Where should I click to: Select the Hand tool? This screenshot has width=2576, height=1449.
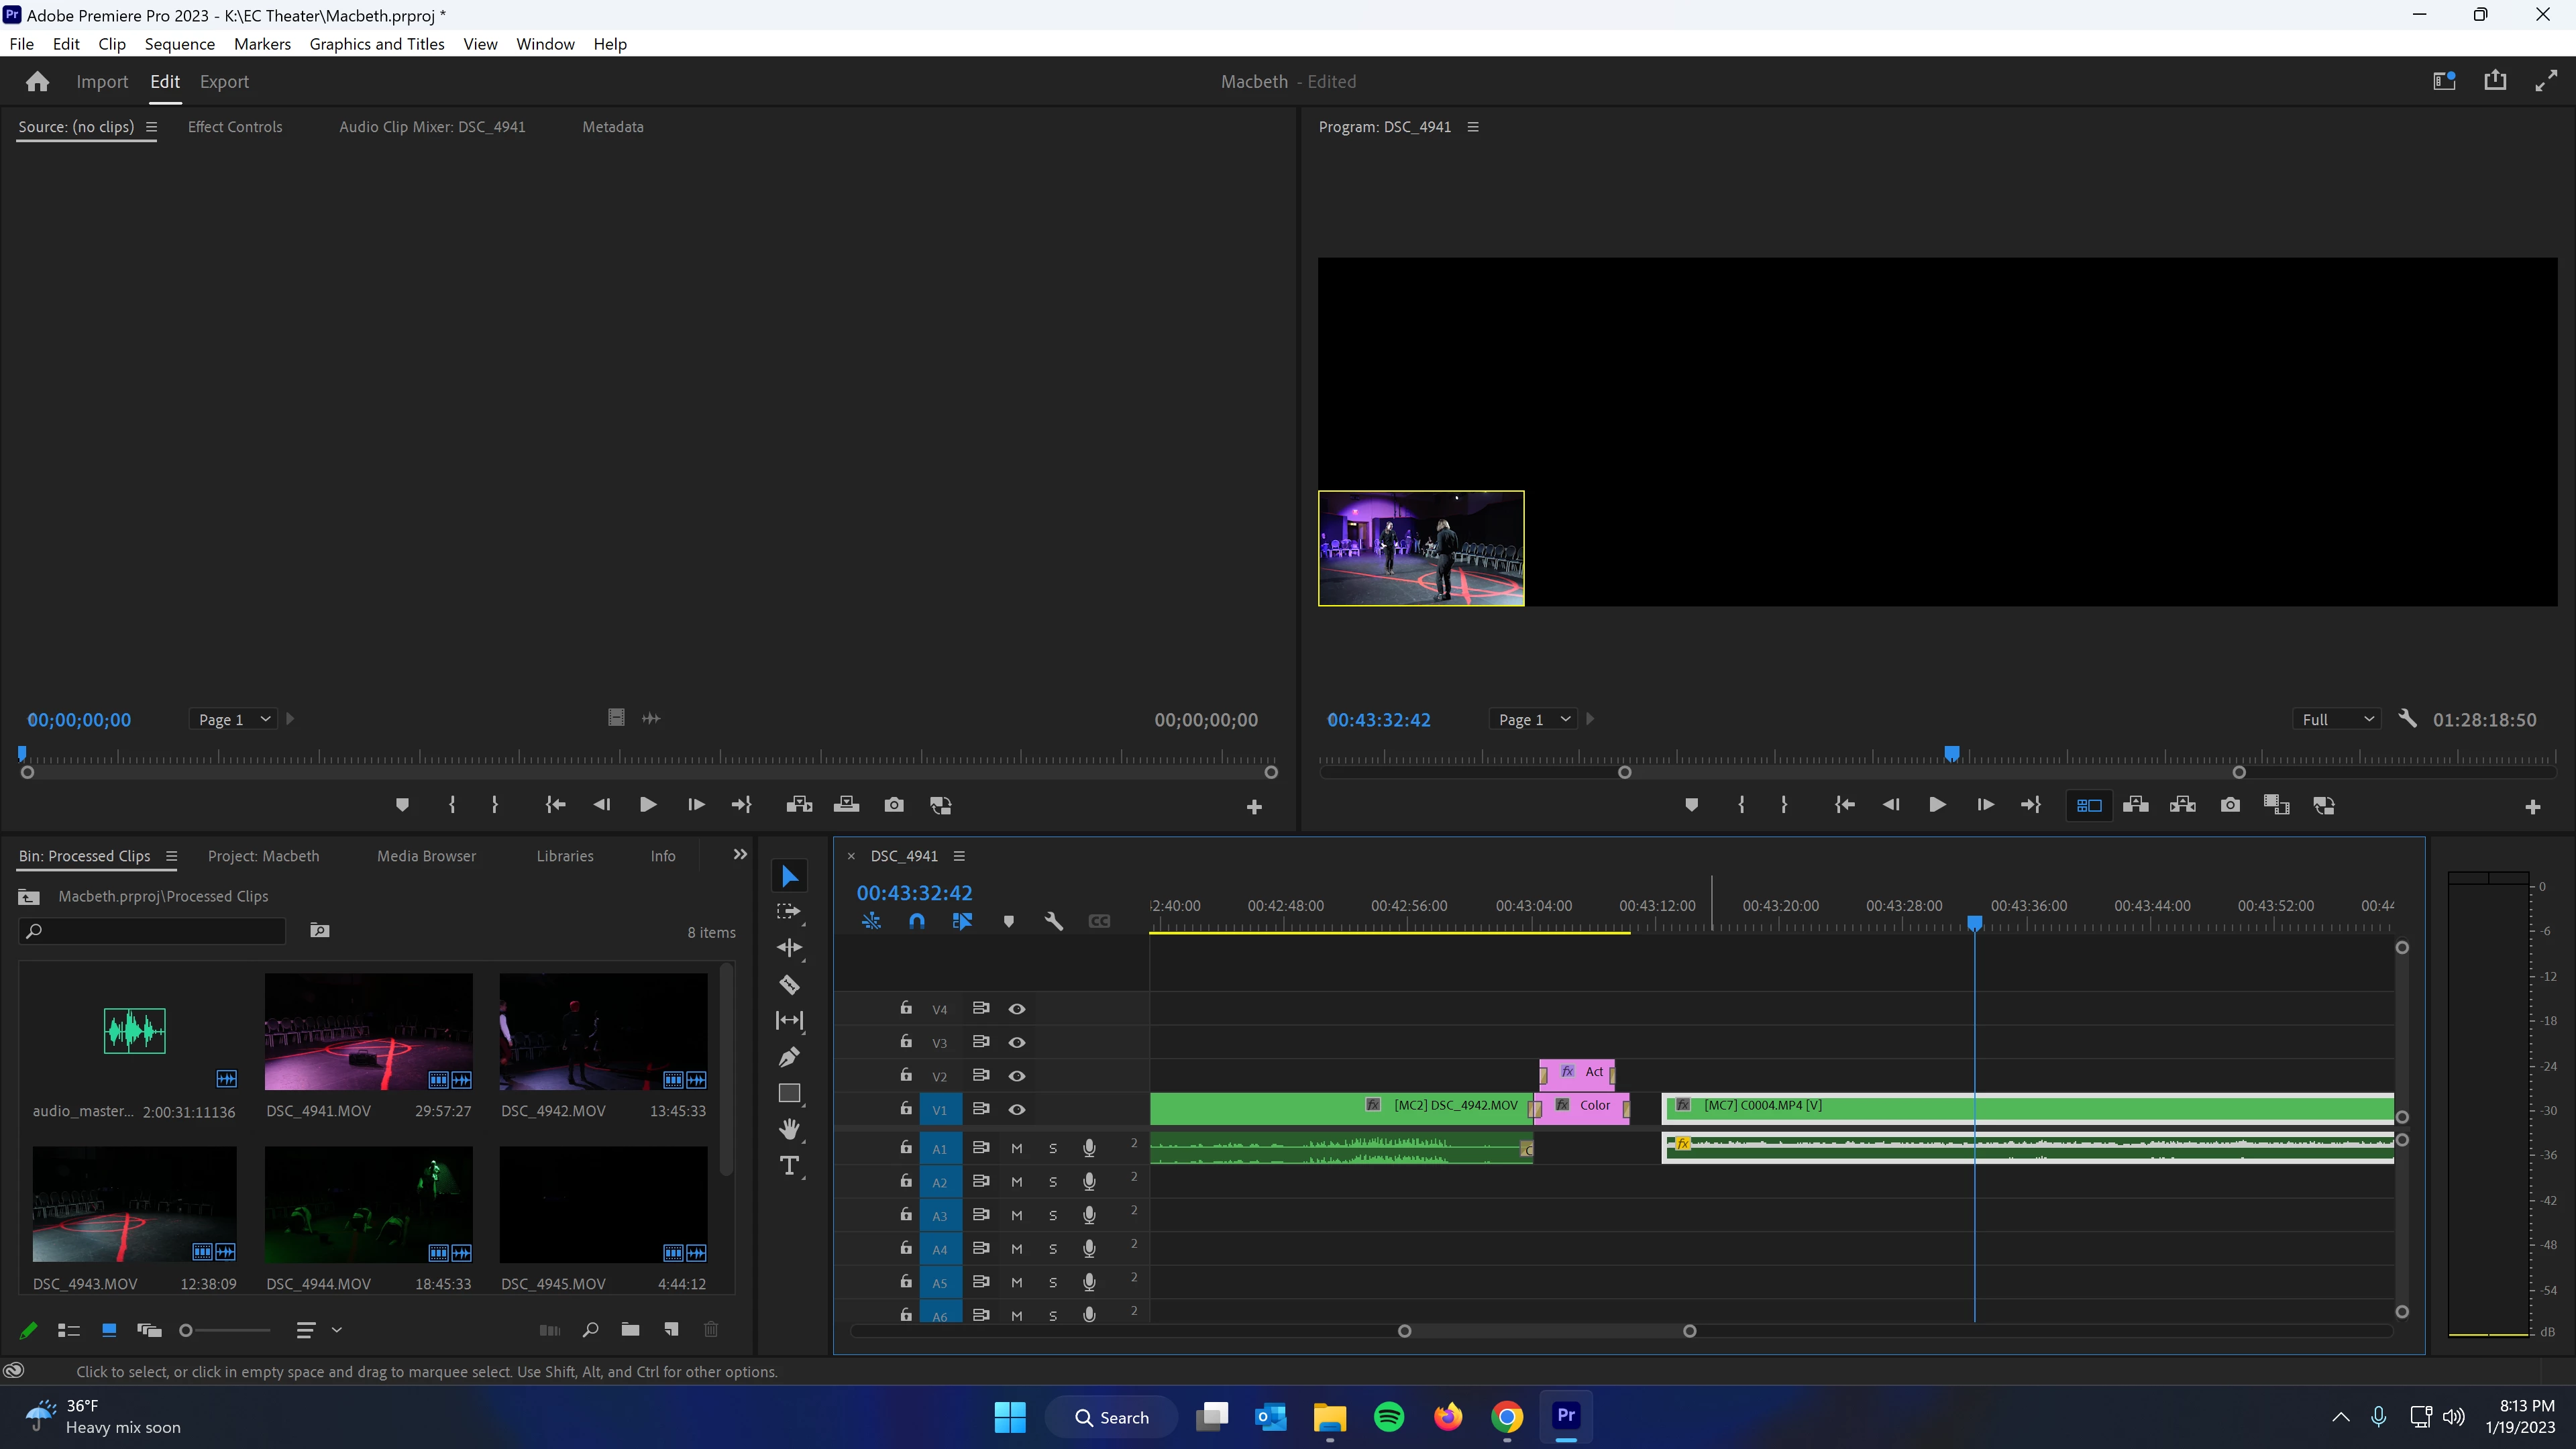point(789,1129)
